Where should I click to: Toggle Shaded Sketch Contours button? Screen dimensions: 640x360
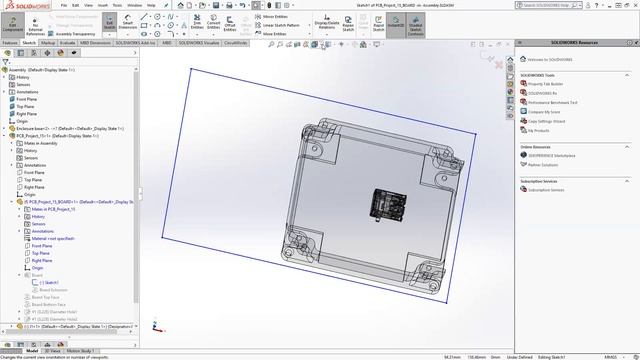[416, 25]
